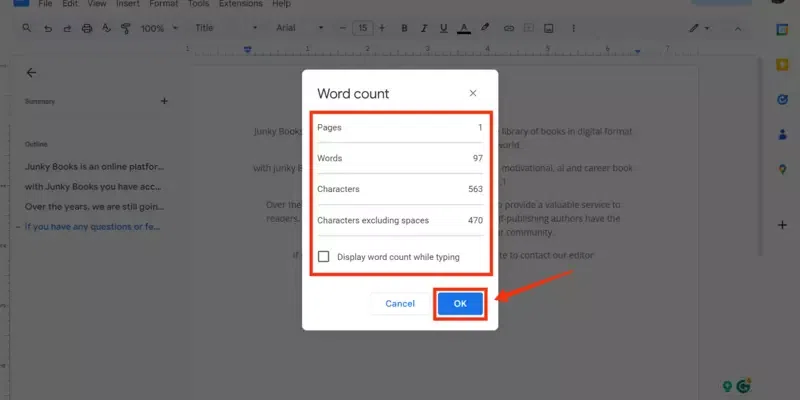Insert a link with chain icon
The image size is (800, 400).
509,29
